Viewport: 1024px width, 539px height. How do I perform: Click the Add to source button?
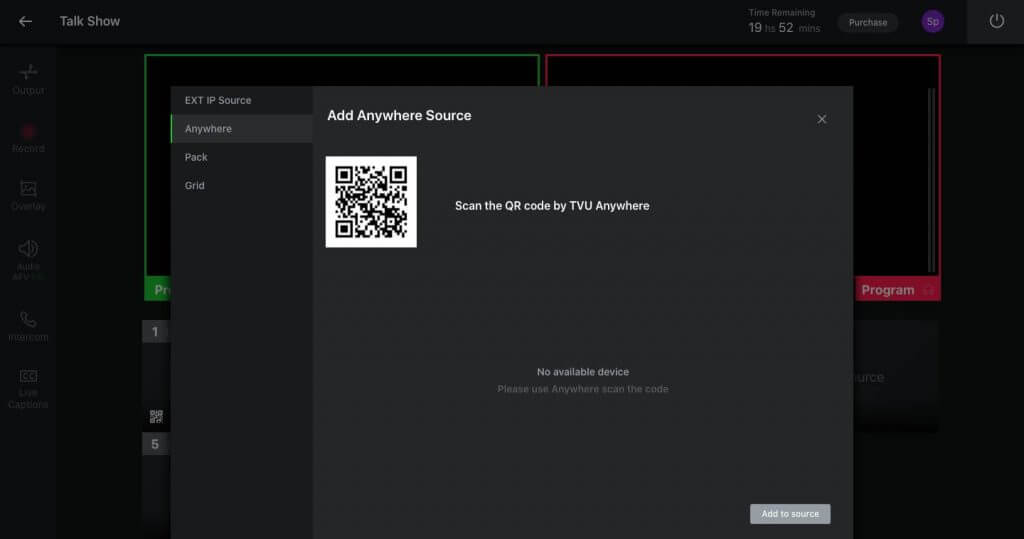click(790, 514)
